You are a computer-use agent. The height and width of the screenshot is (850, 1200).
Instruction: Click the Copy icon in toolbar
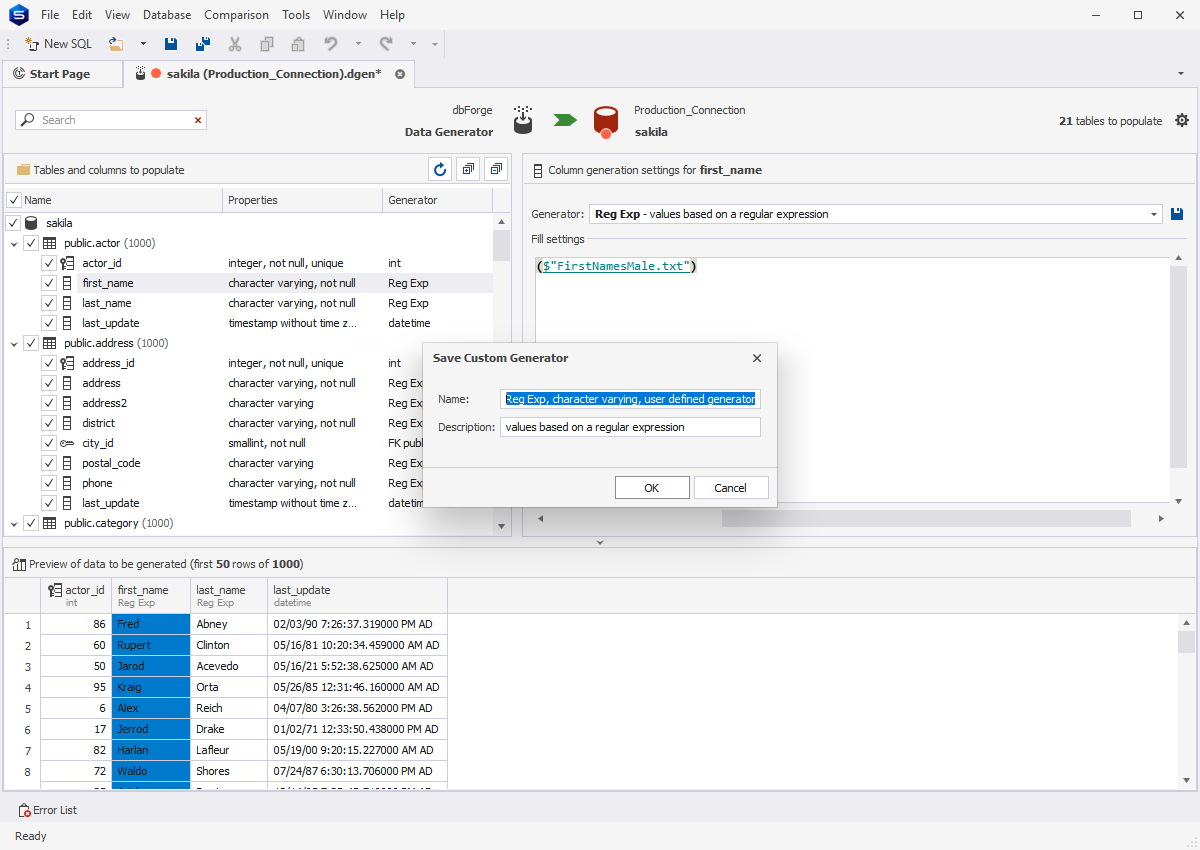tap(267, 44)
